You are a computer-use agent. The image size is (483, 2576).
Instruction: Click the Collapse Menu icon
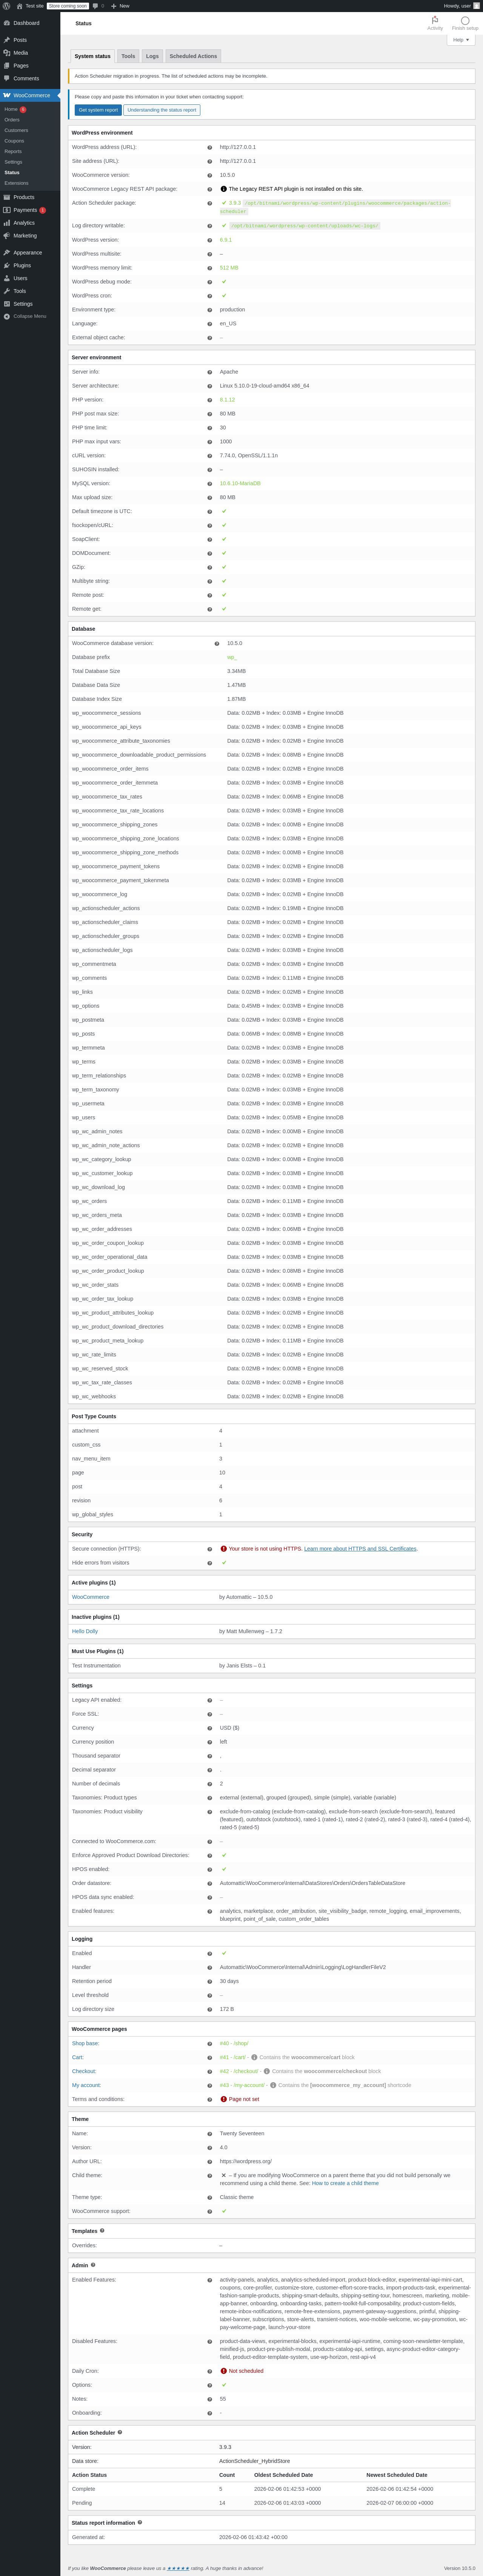click(7, 316)
